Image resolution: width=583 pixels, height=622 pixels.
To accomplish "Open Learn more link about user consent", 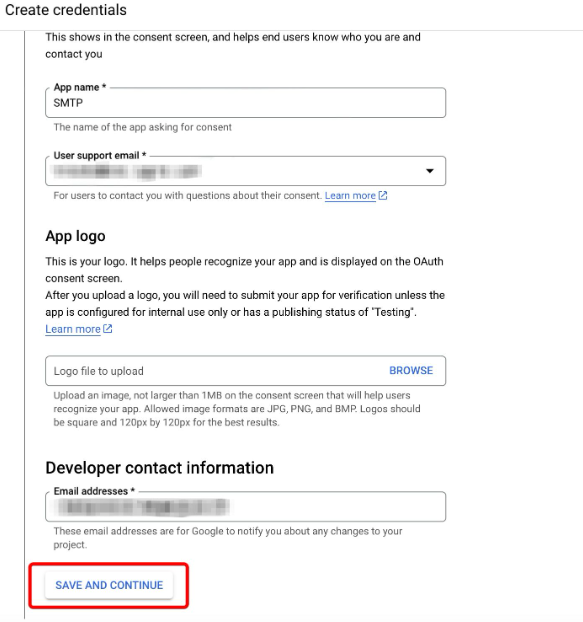I will click(350, 196).
